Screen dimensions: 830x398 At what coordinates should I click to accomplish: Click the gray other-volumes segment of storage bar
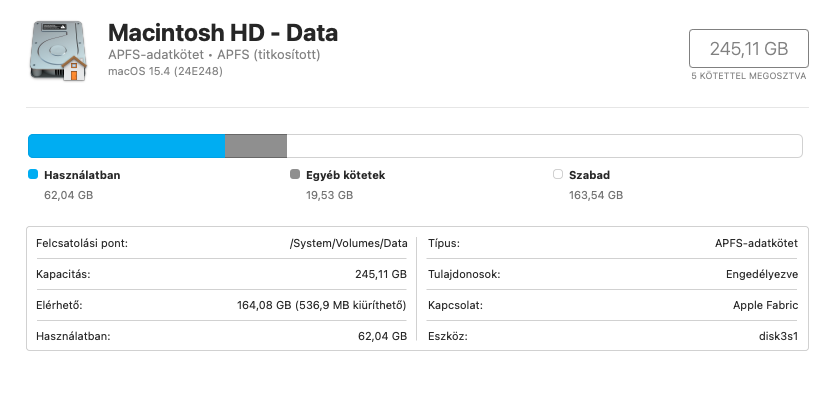click(x=256, y=146)
